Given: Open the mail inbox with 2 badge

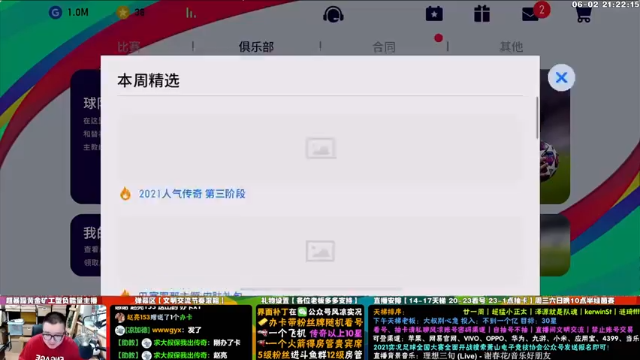Looking at the screenshot, I should (x=535, y=12).
